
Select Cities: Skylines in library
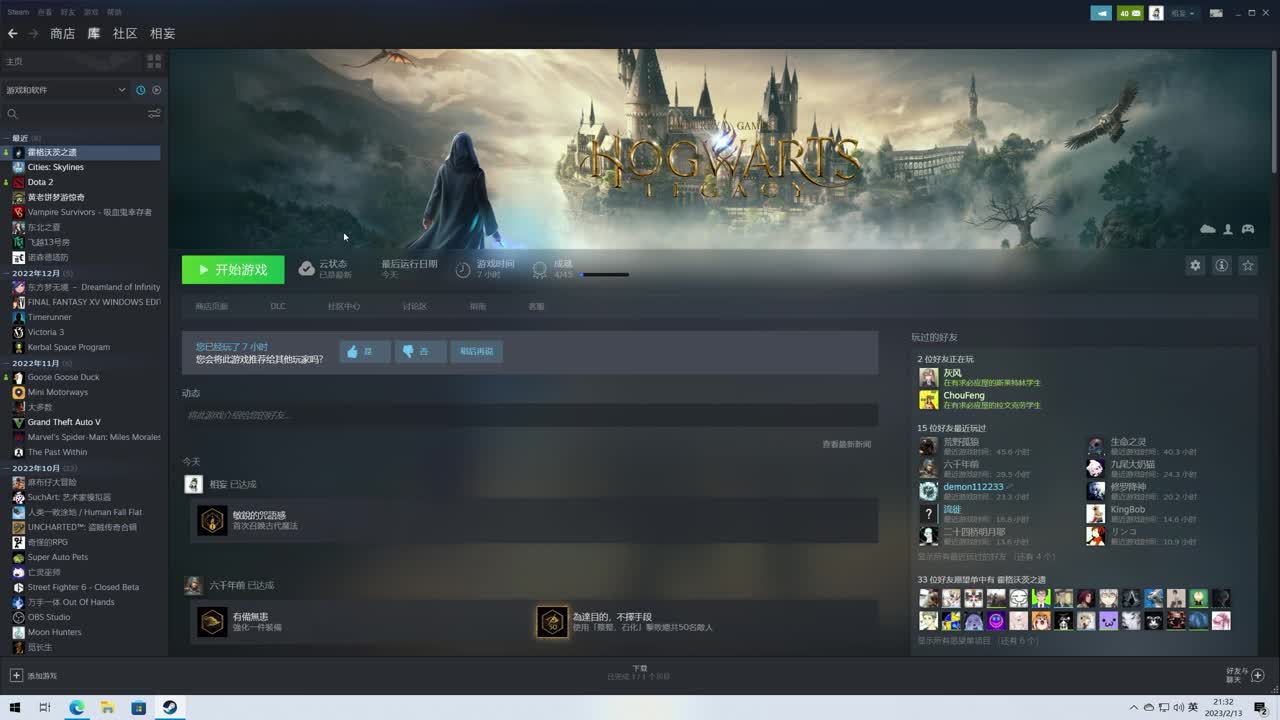click(x=55, y=167)
